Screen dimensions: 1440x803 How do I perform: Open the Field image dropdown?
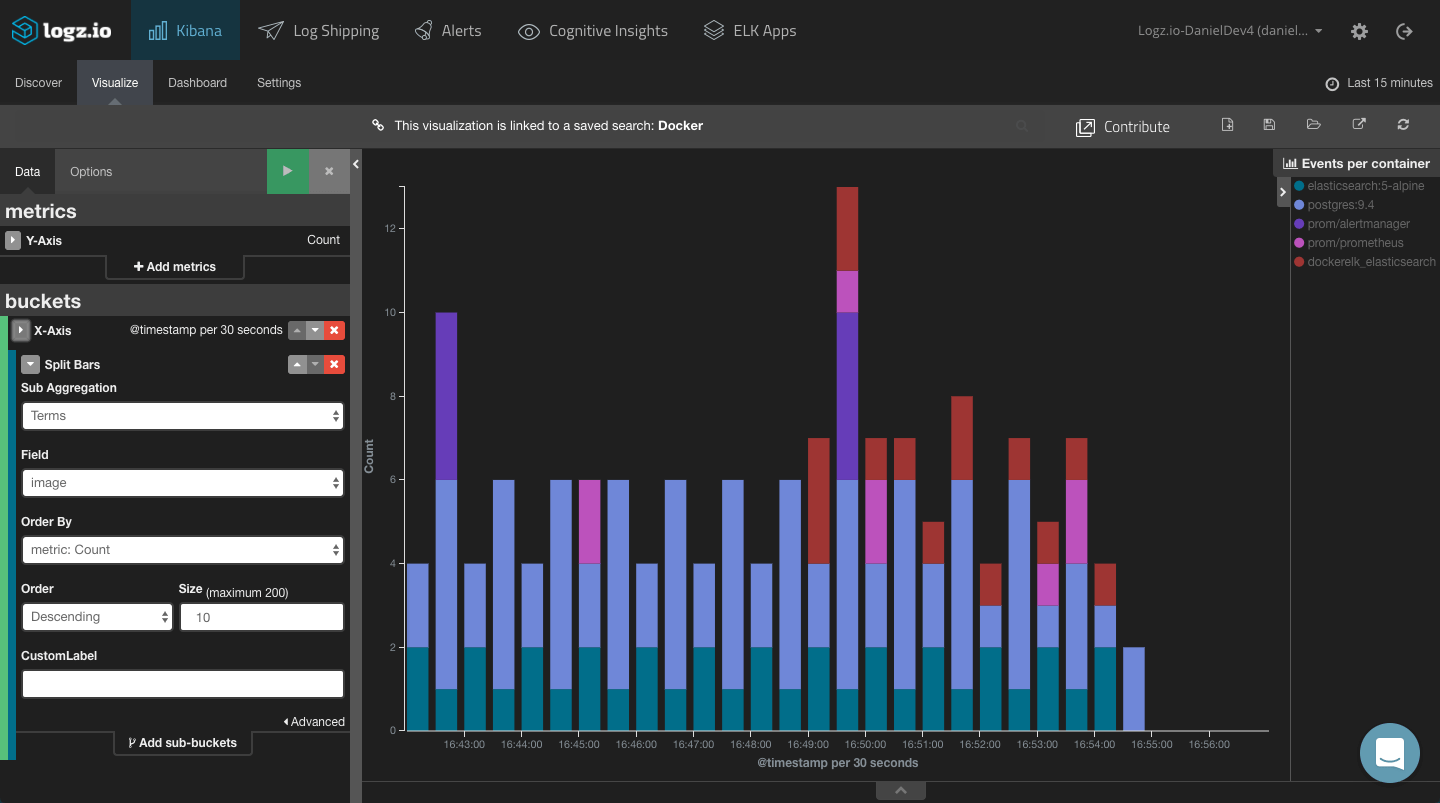[182, 483]
